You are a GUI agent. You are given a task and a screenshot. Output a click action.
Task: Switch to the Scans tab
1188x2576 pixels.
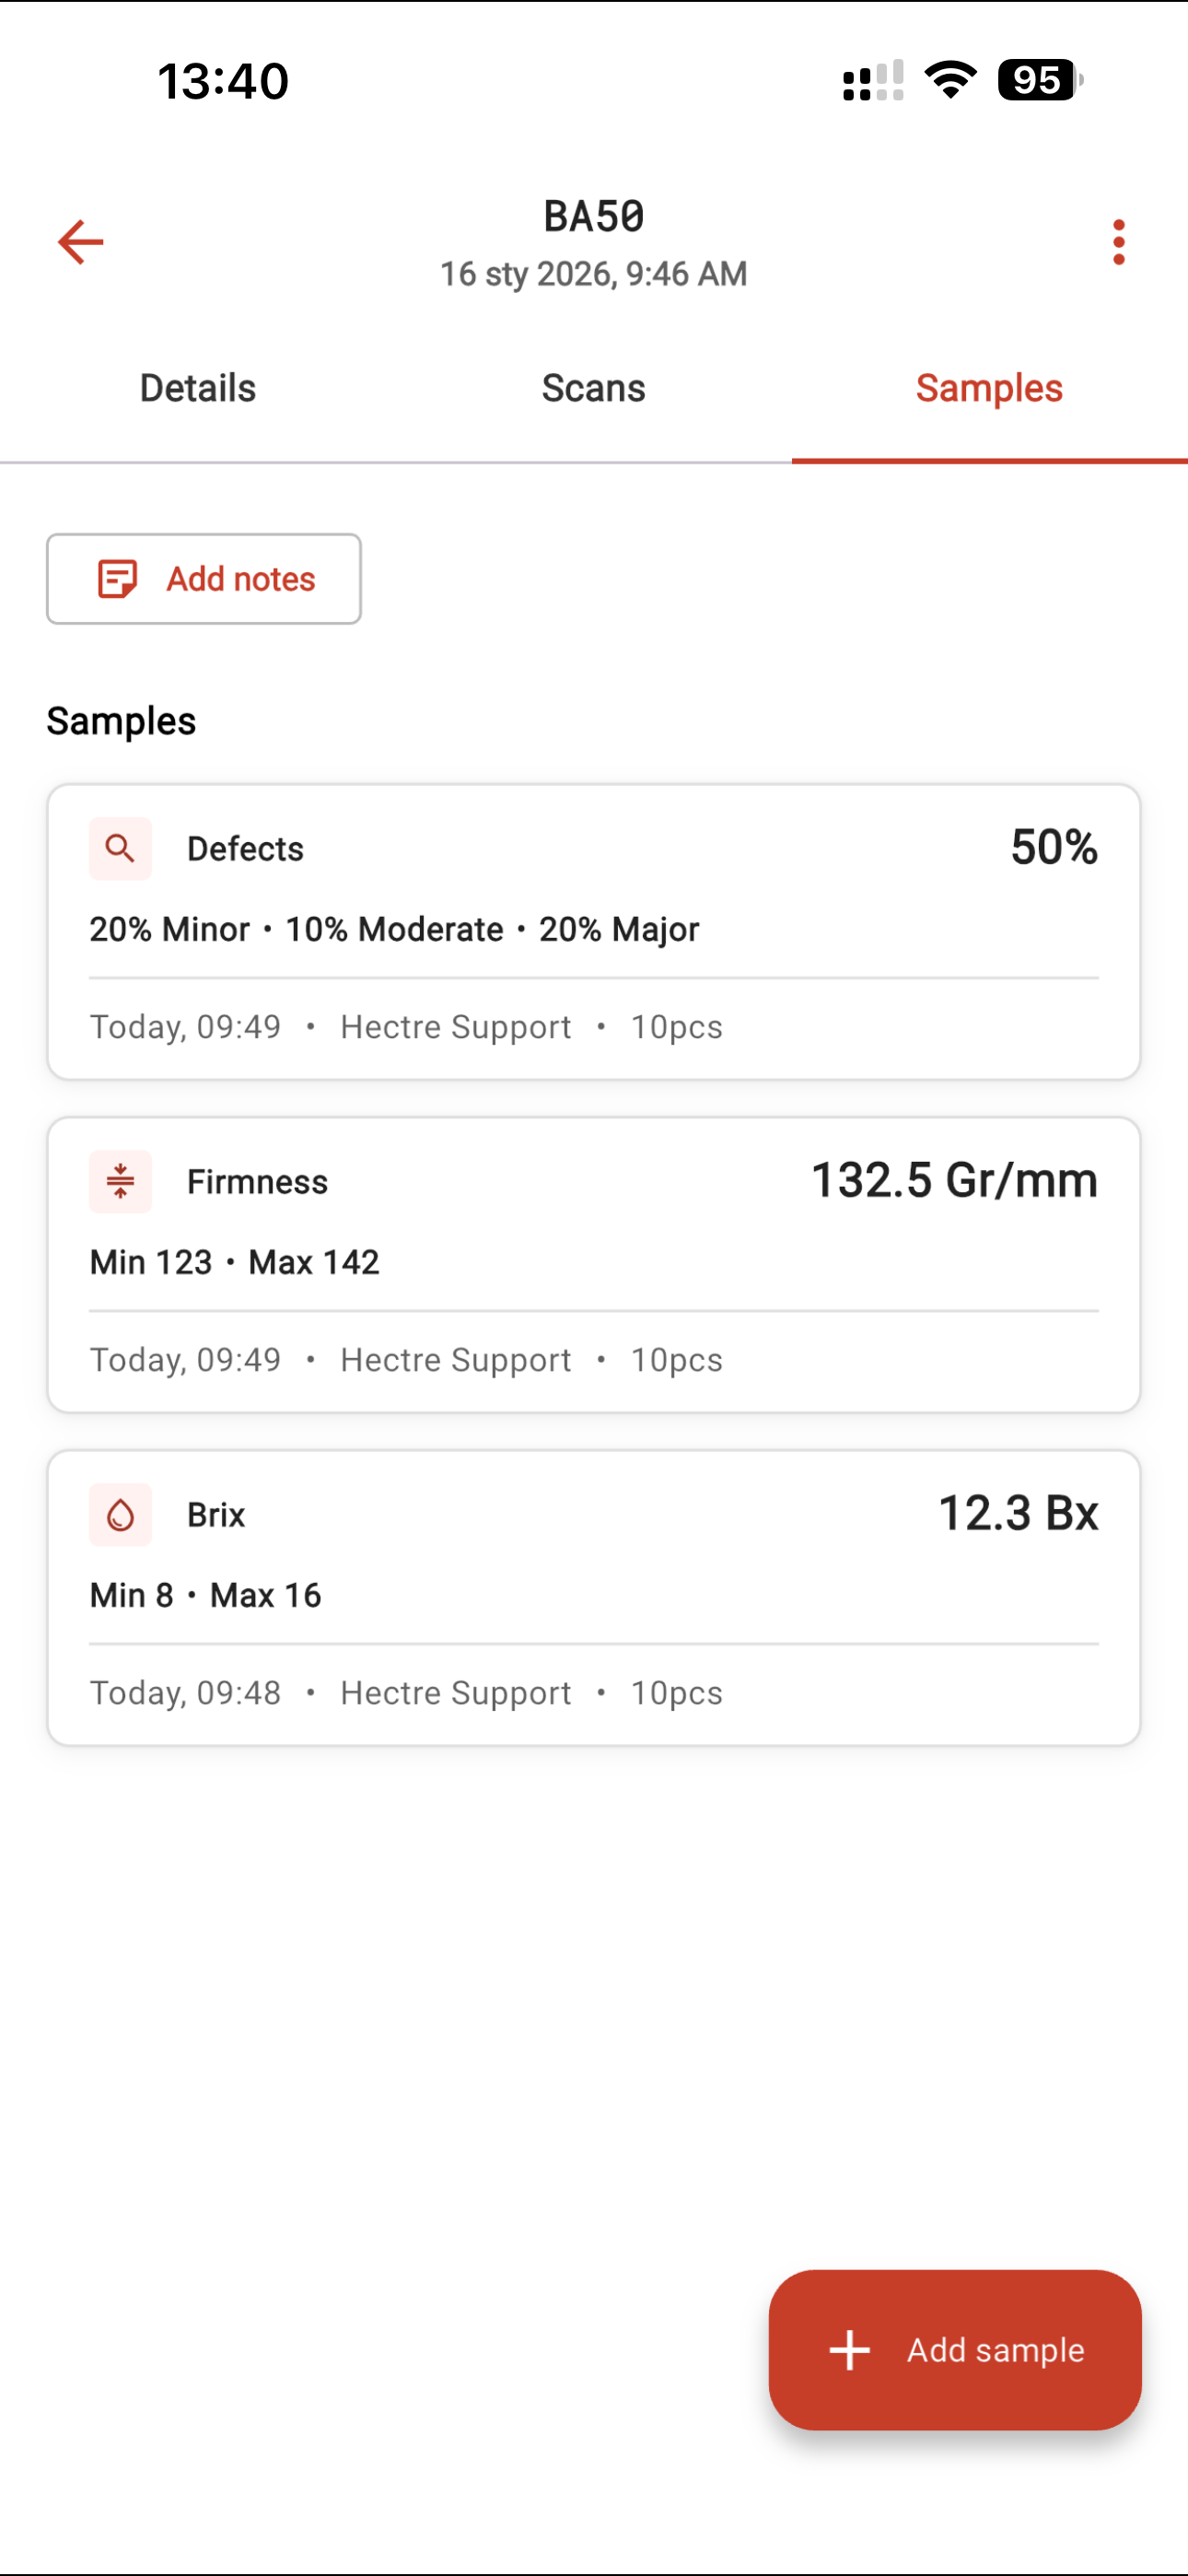pos(594,388)
